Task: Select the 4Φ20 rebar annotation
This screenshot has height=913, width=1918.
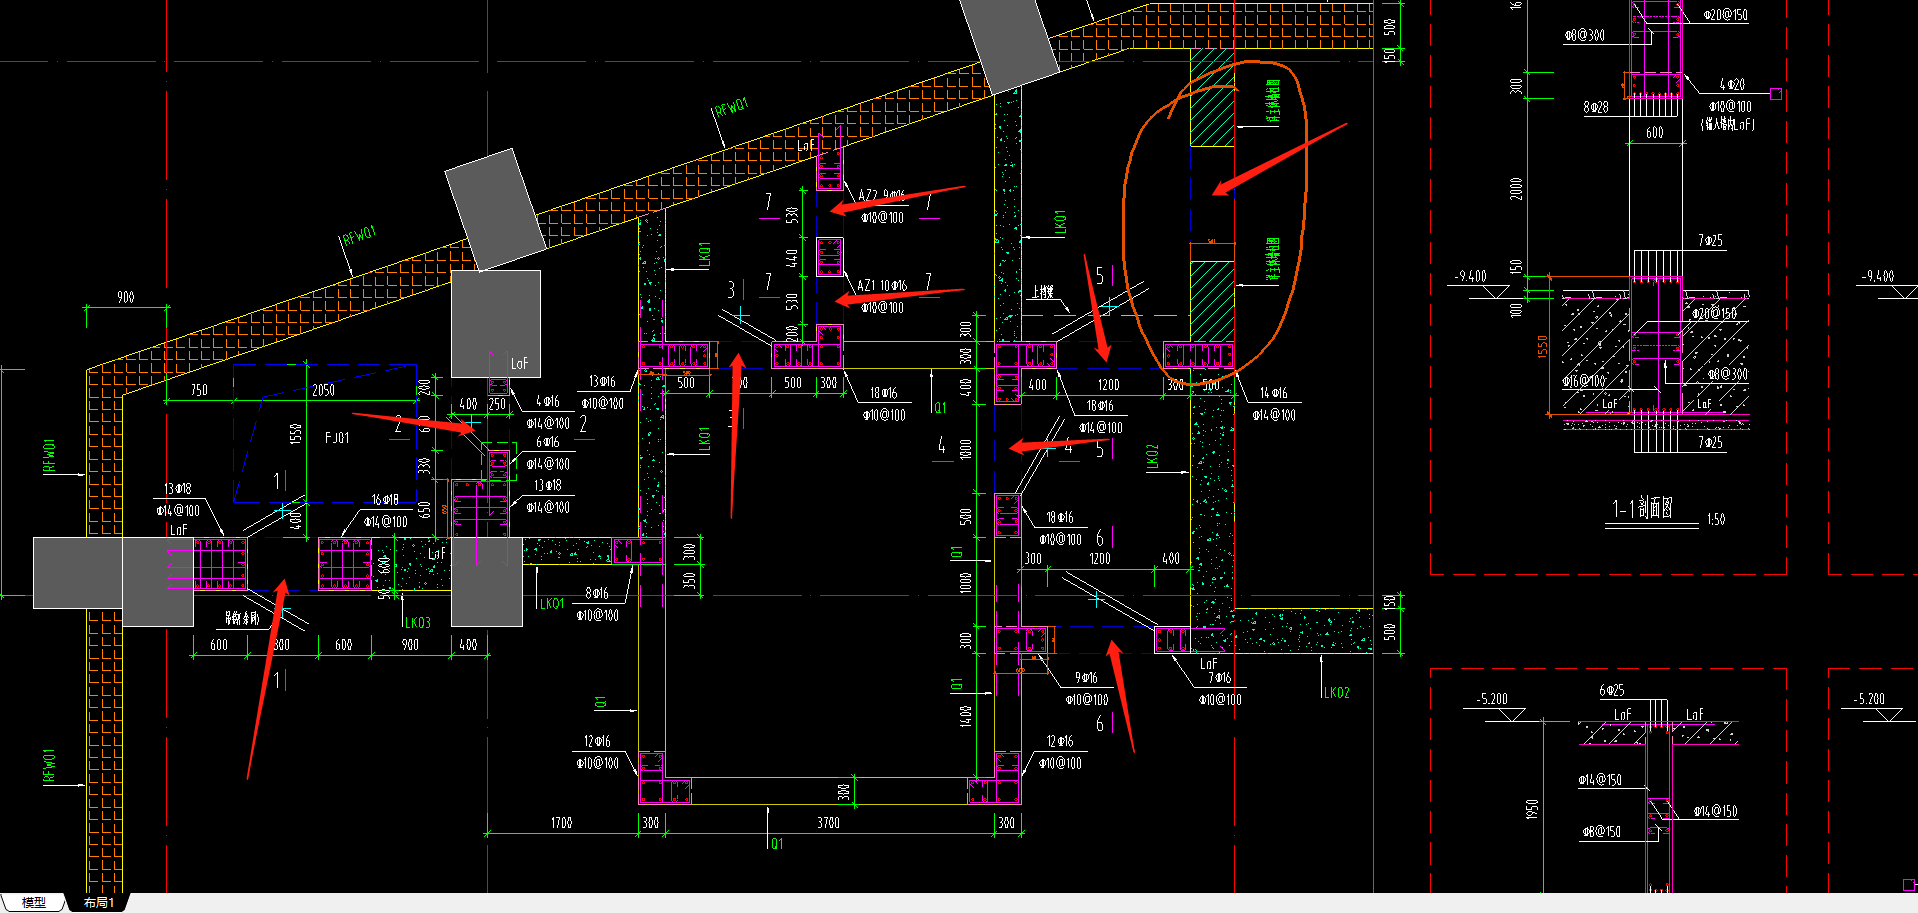Action: click(1732, 85)
